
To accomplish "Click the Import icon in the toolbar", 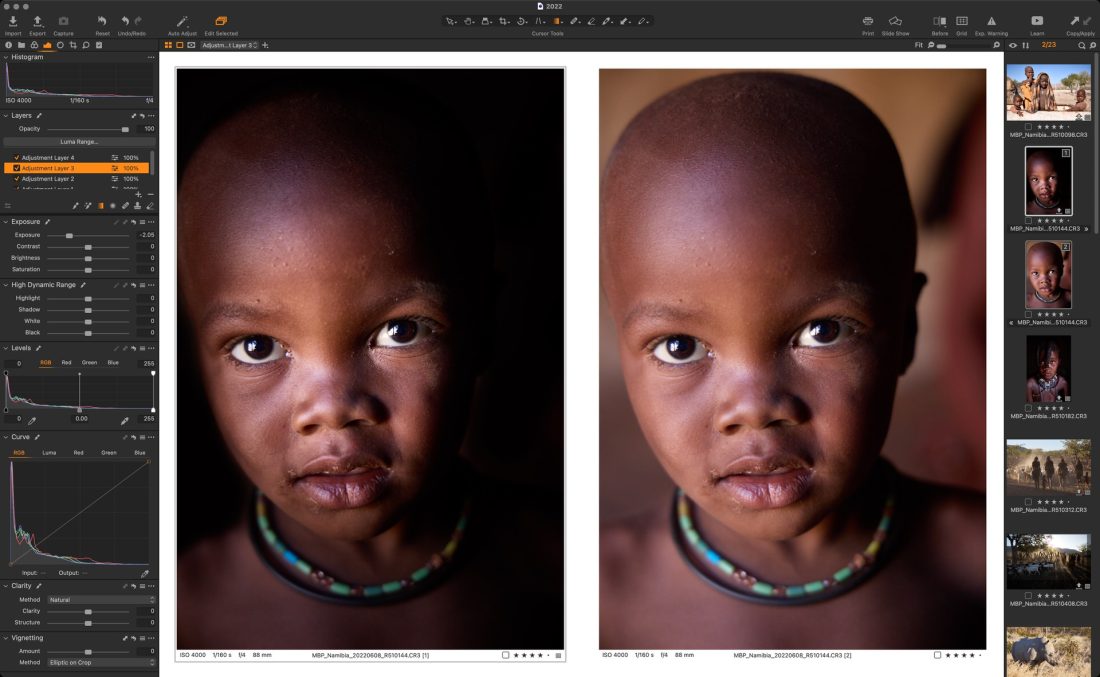I will (13, 21).
